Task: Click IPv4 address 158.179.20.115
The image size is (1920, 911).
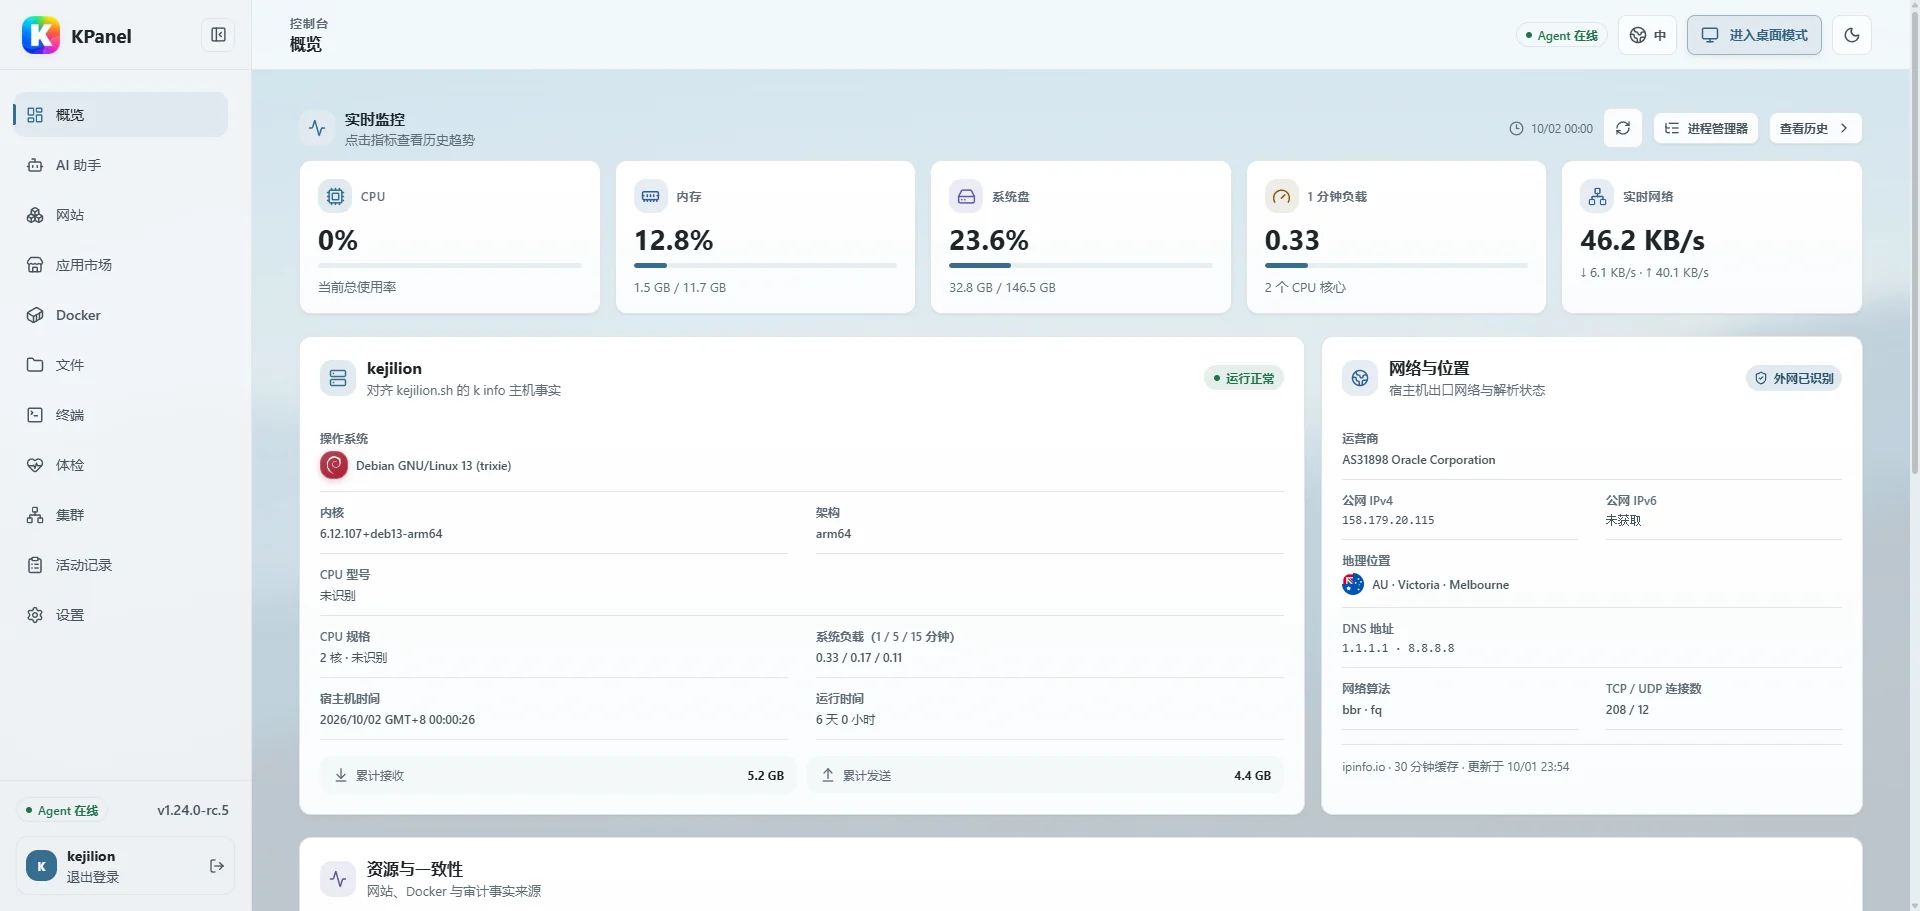Action: [1388, 520]
